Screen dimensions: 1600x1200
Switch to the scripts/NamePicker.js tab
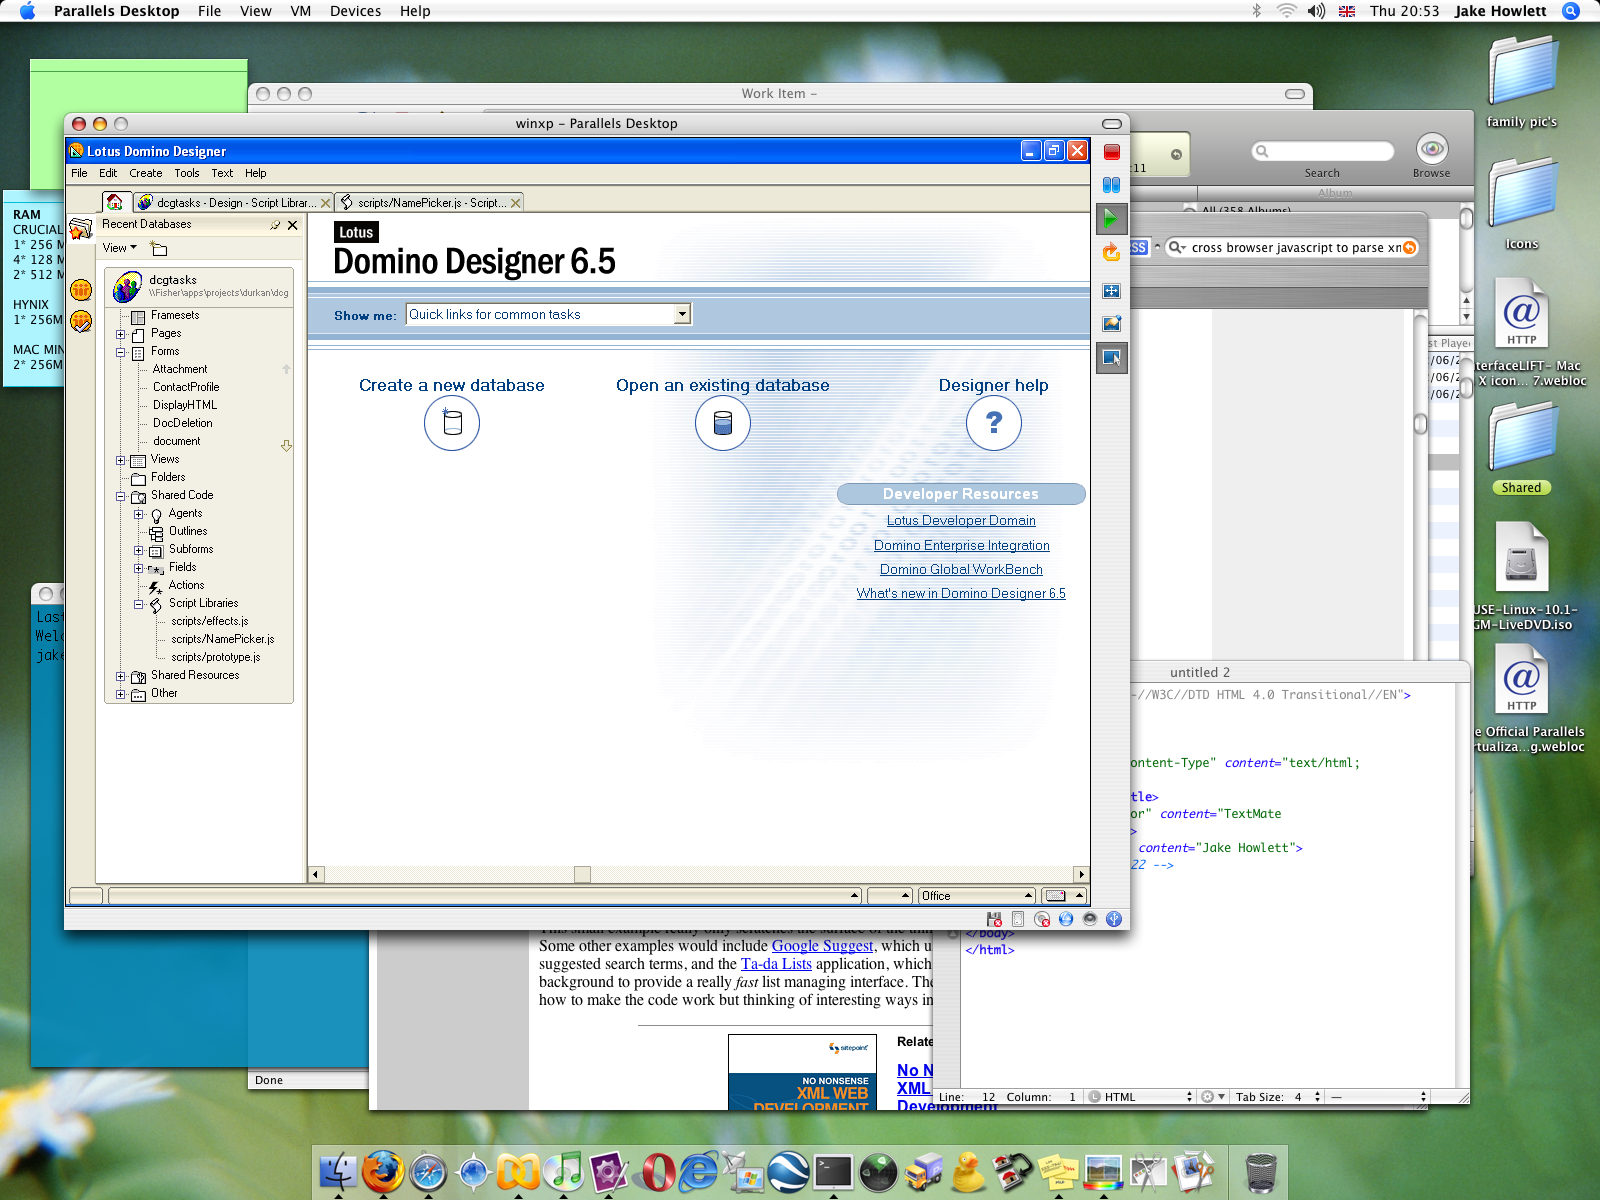pyautogui.click(x=430, y=202)
